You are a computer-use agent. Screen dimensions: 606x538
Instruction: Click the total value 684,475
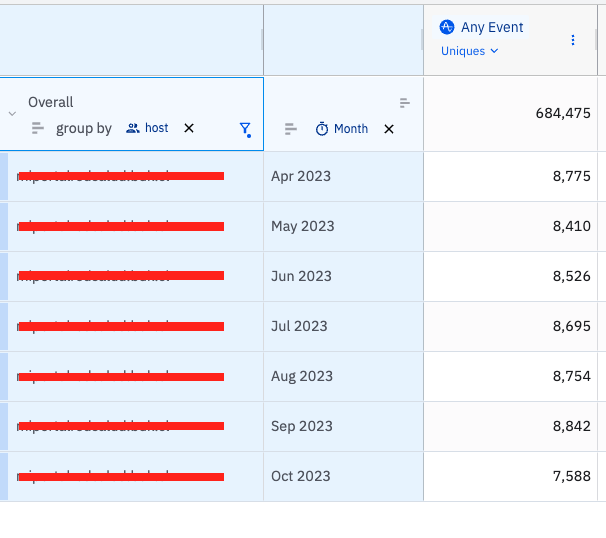pyautogui.click(x=563, y=113)
